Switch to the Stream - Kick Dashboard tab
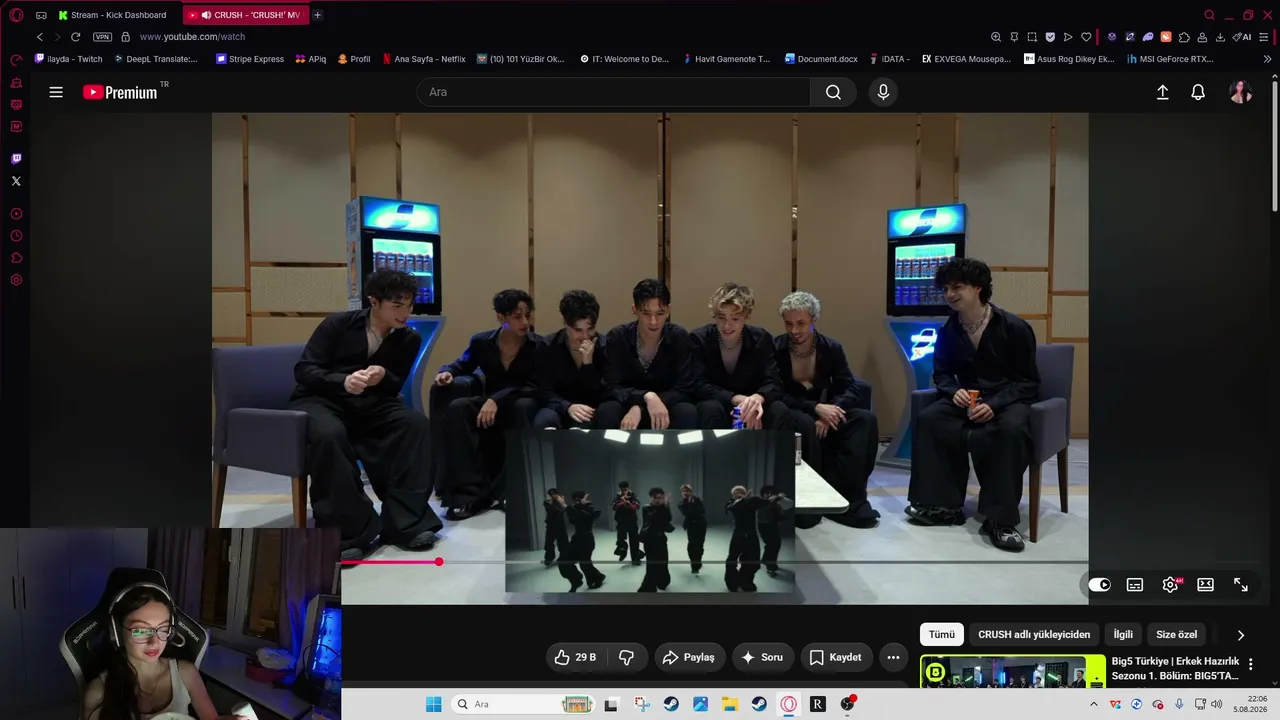The height and width of the screenshot is (720, 1280). click(x=112, y=15)
